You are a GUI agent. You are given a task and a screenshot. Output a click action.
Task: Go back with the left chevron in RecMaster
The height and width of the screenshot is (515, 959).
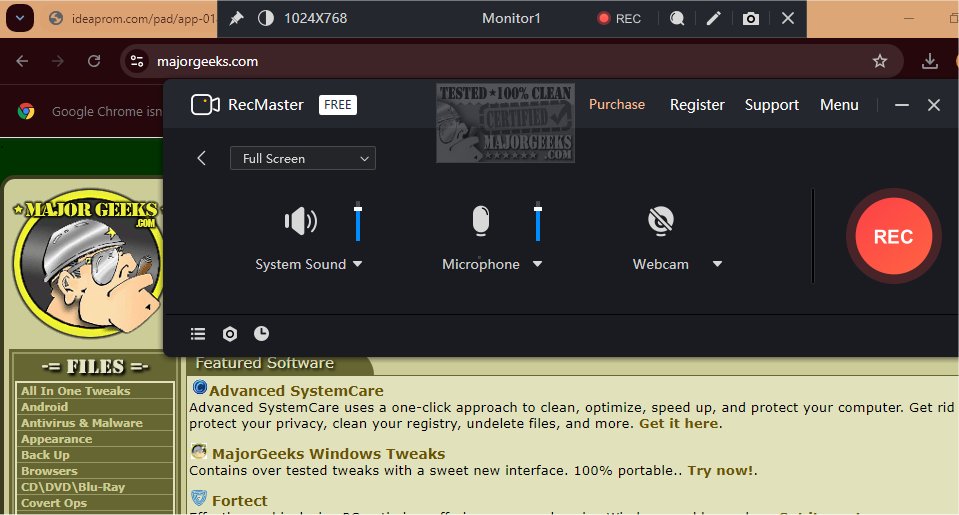pos(201,158)
